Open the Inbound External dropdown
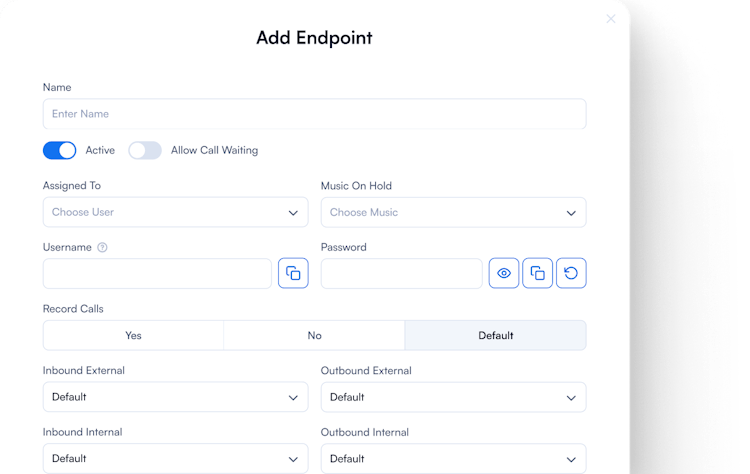The height and width of the screenshot is (474, 750). coord(175,397)
